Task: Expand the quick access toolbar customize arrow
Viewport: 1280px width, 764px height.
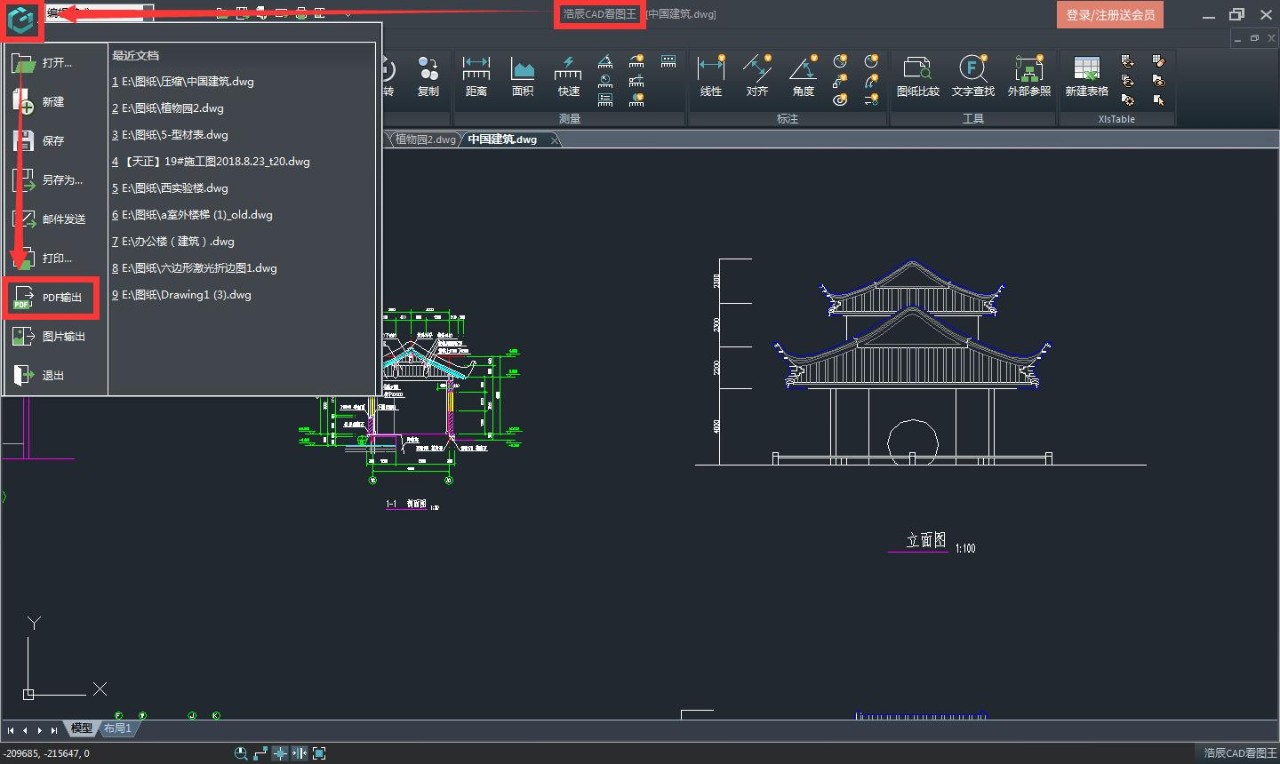Action: [347, 13]
